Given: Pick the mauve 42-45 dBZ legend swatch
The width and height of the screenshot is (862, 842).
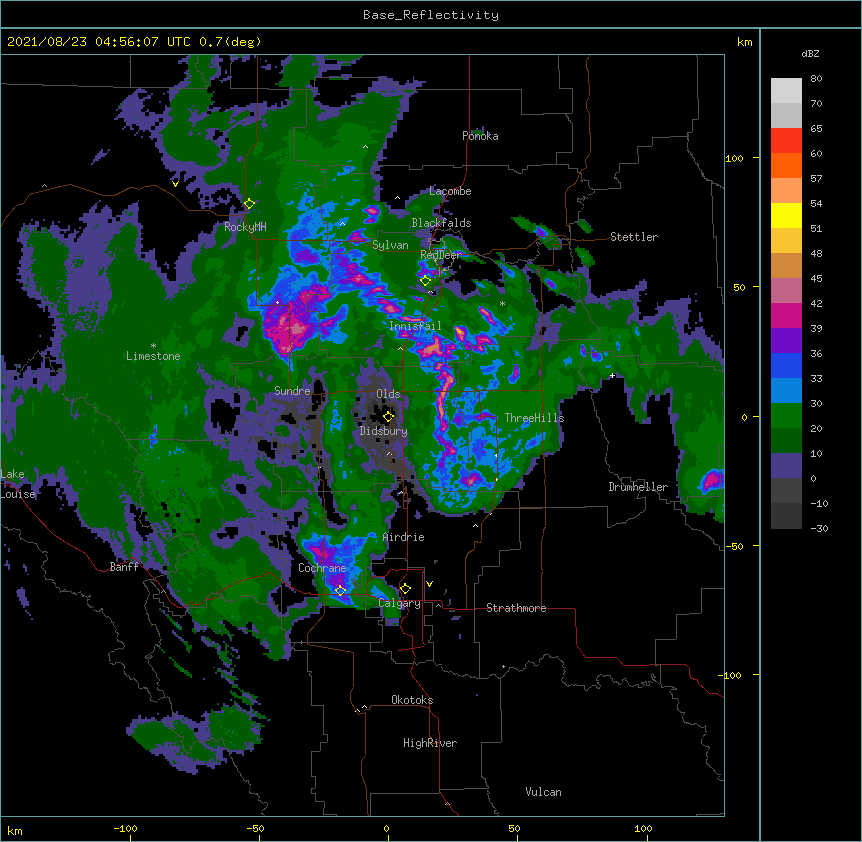Looking at the screenshot, I should (786, 291).
